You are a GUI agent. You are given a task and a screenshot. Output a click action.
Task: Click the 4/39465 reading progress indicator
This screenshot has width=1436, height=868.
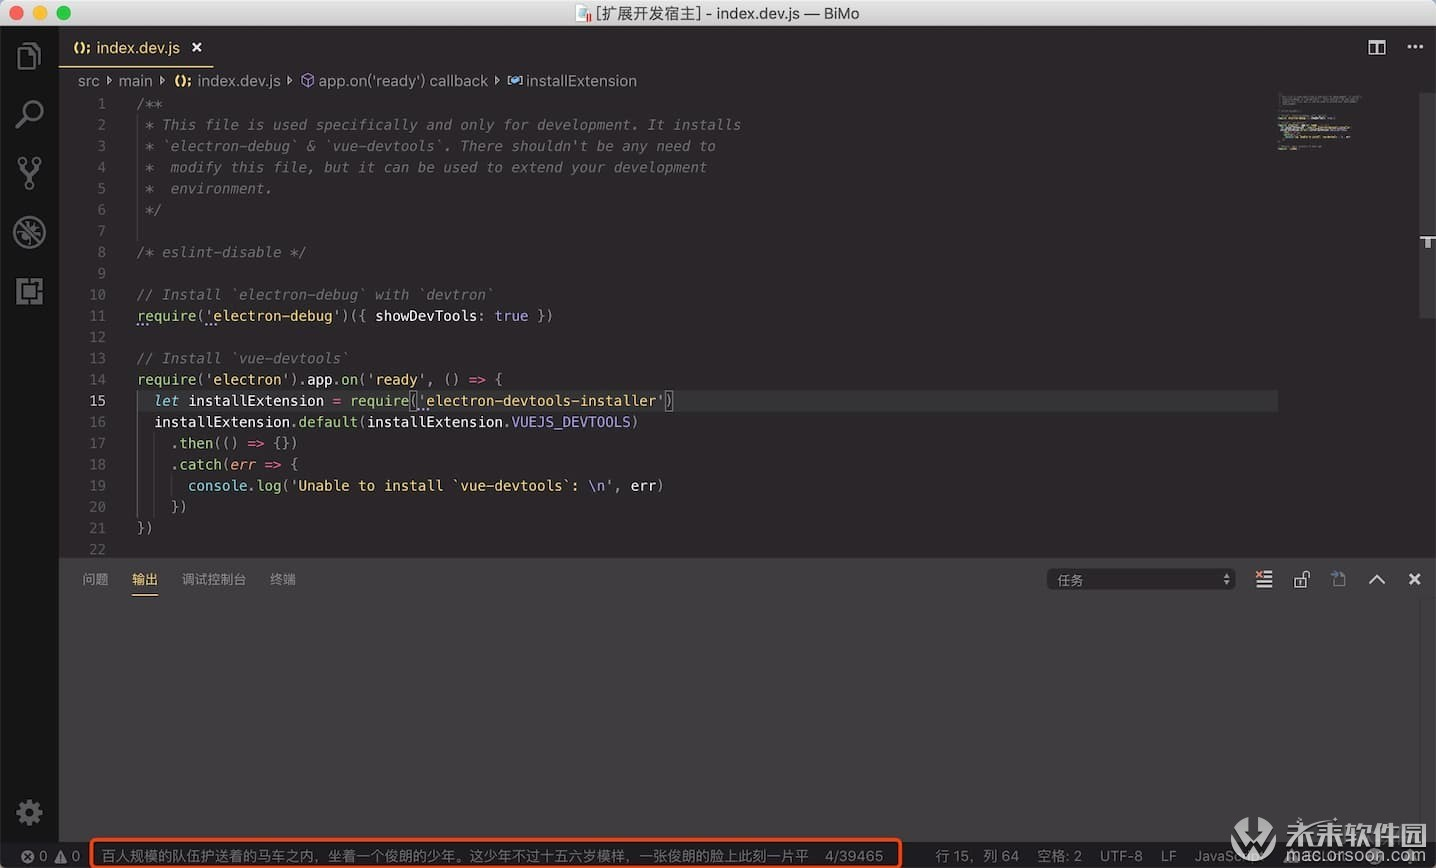point(854,856)
